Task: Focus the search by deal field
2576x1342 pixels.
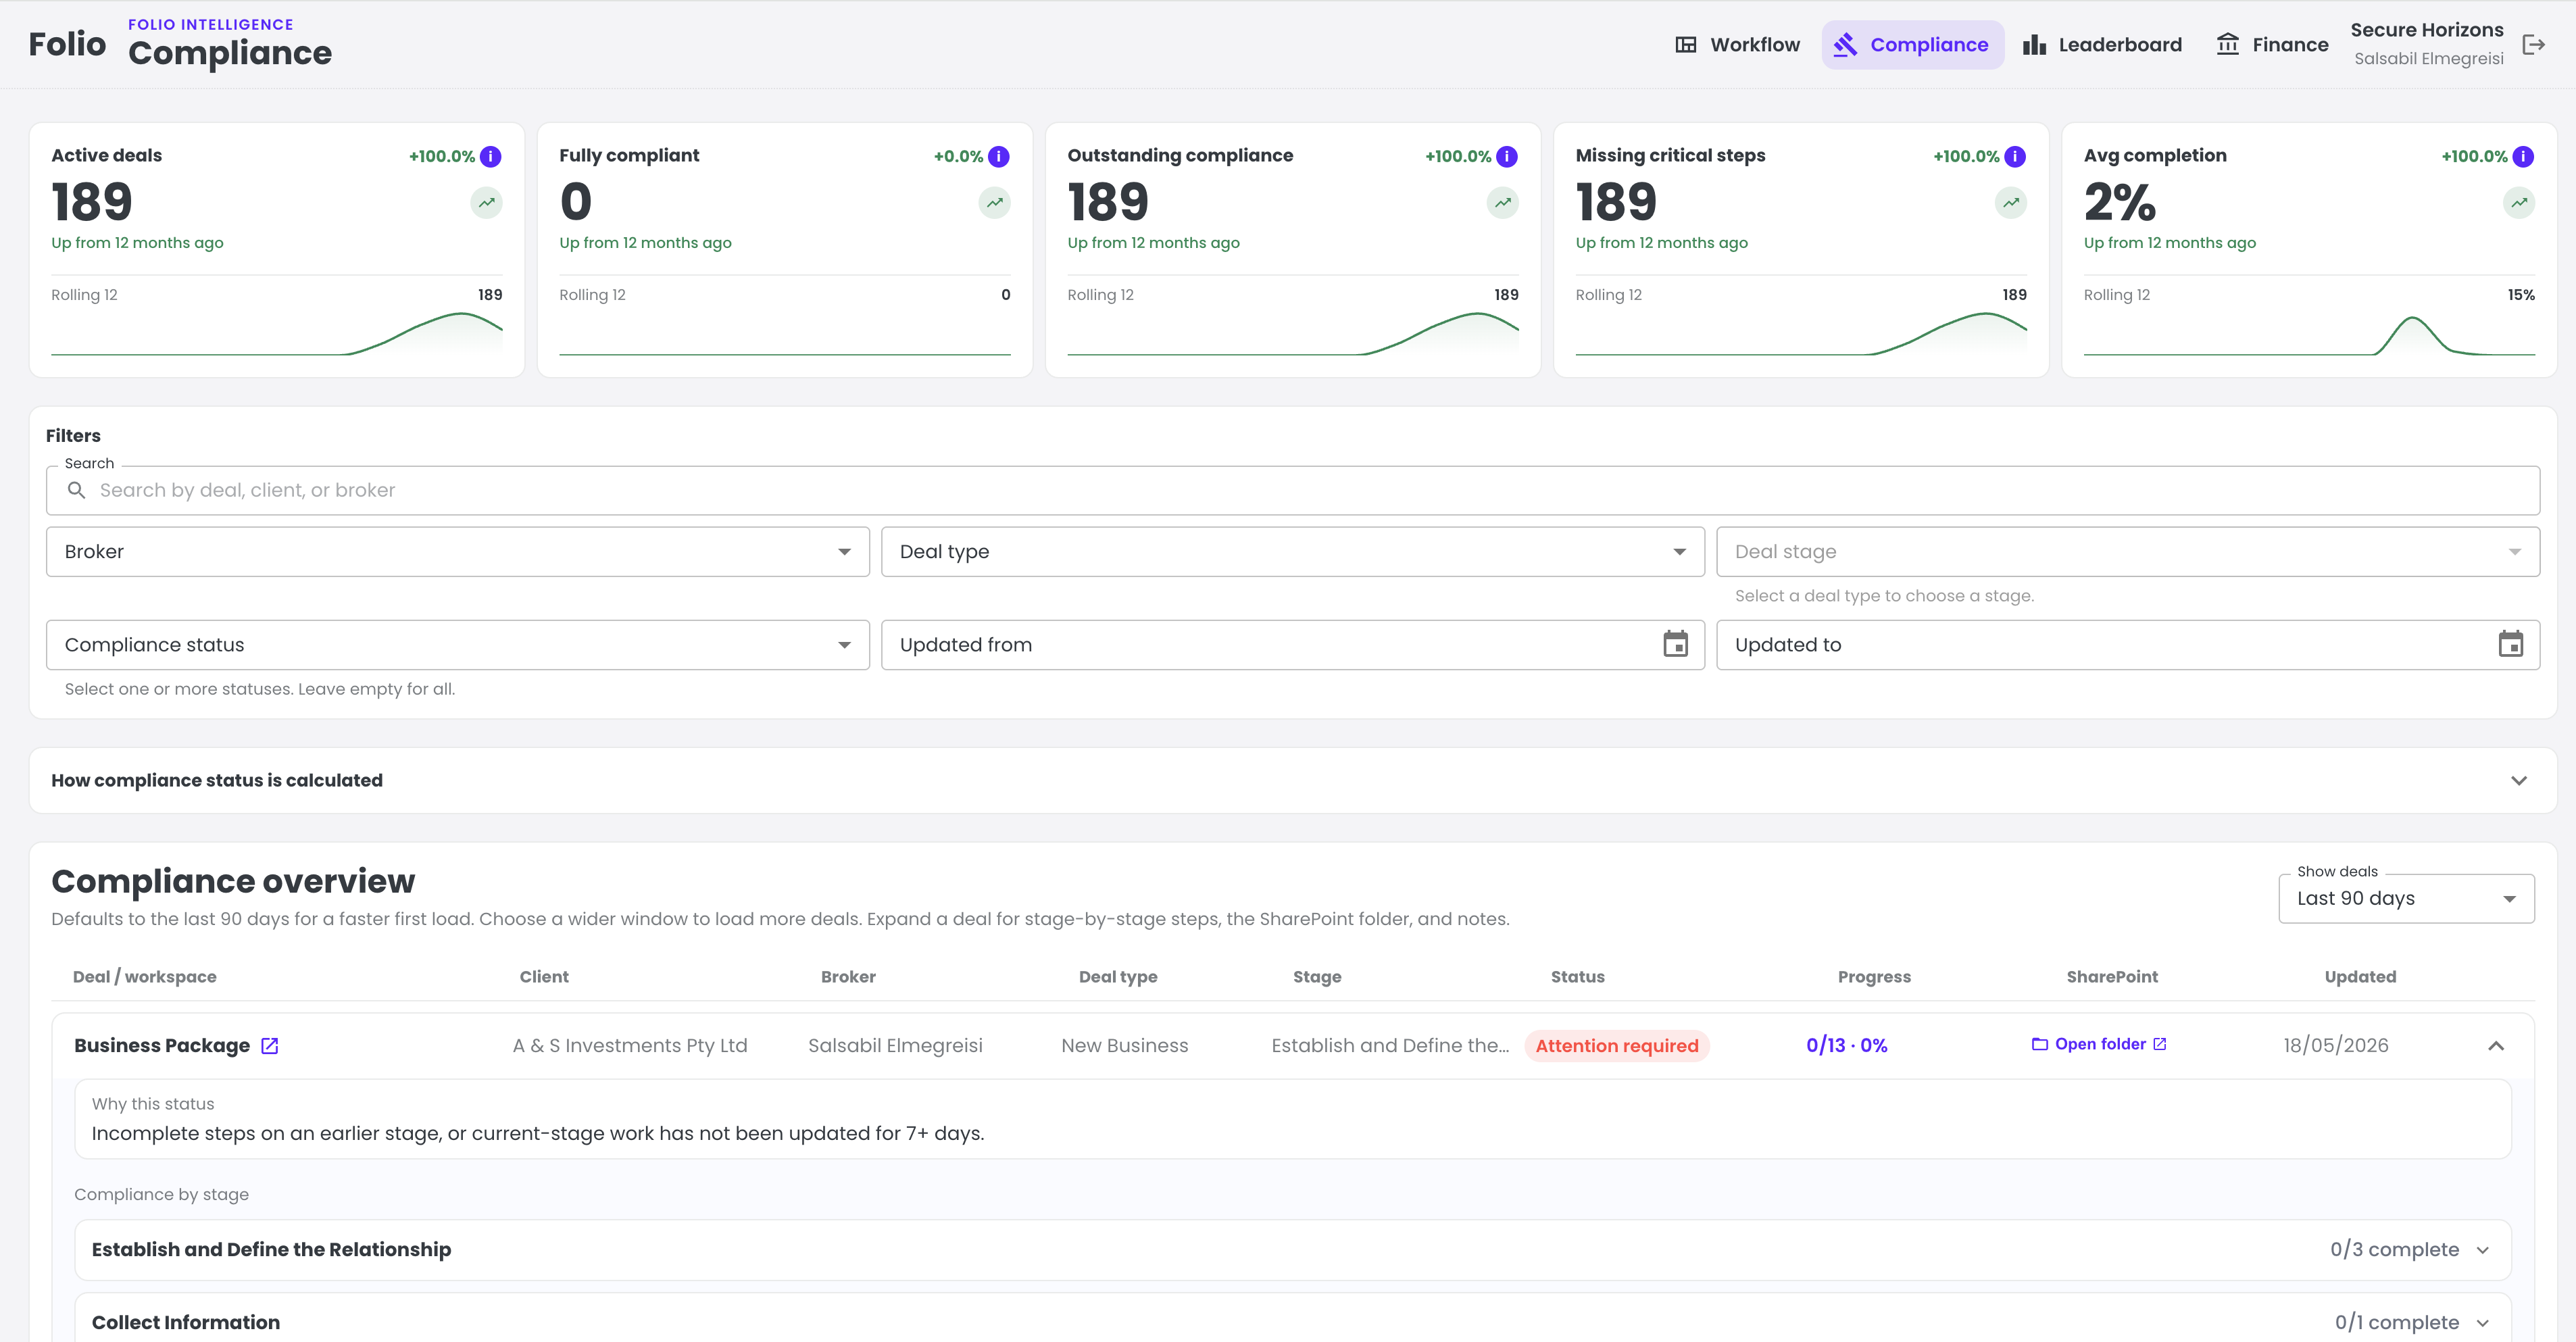Action: pyautogui.click(x=1292, y=490)
